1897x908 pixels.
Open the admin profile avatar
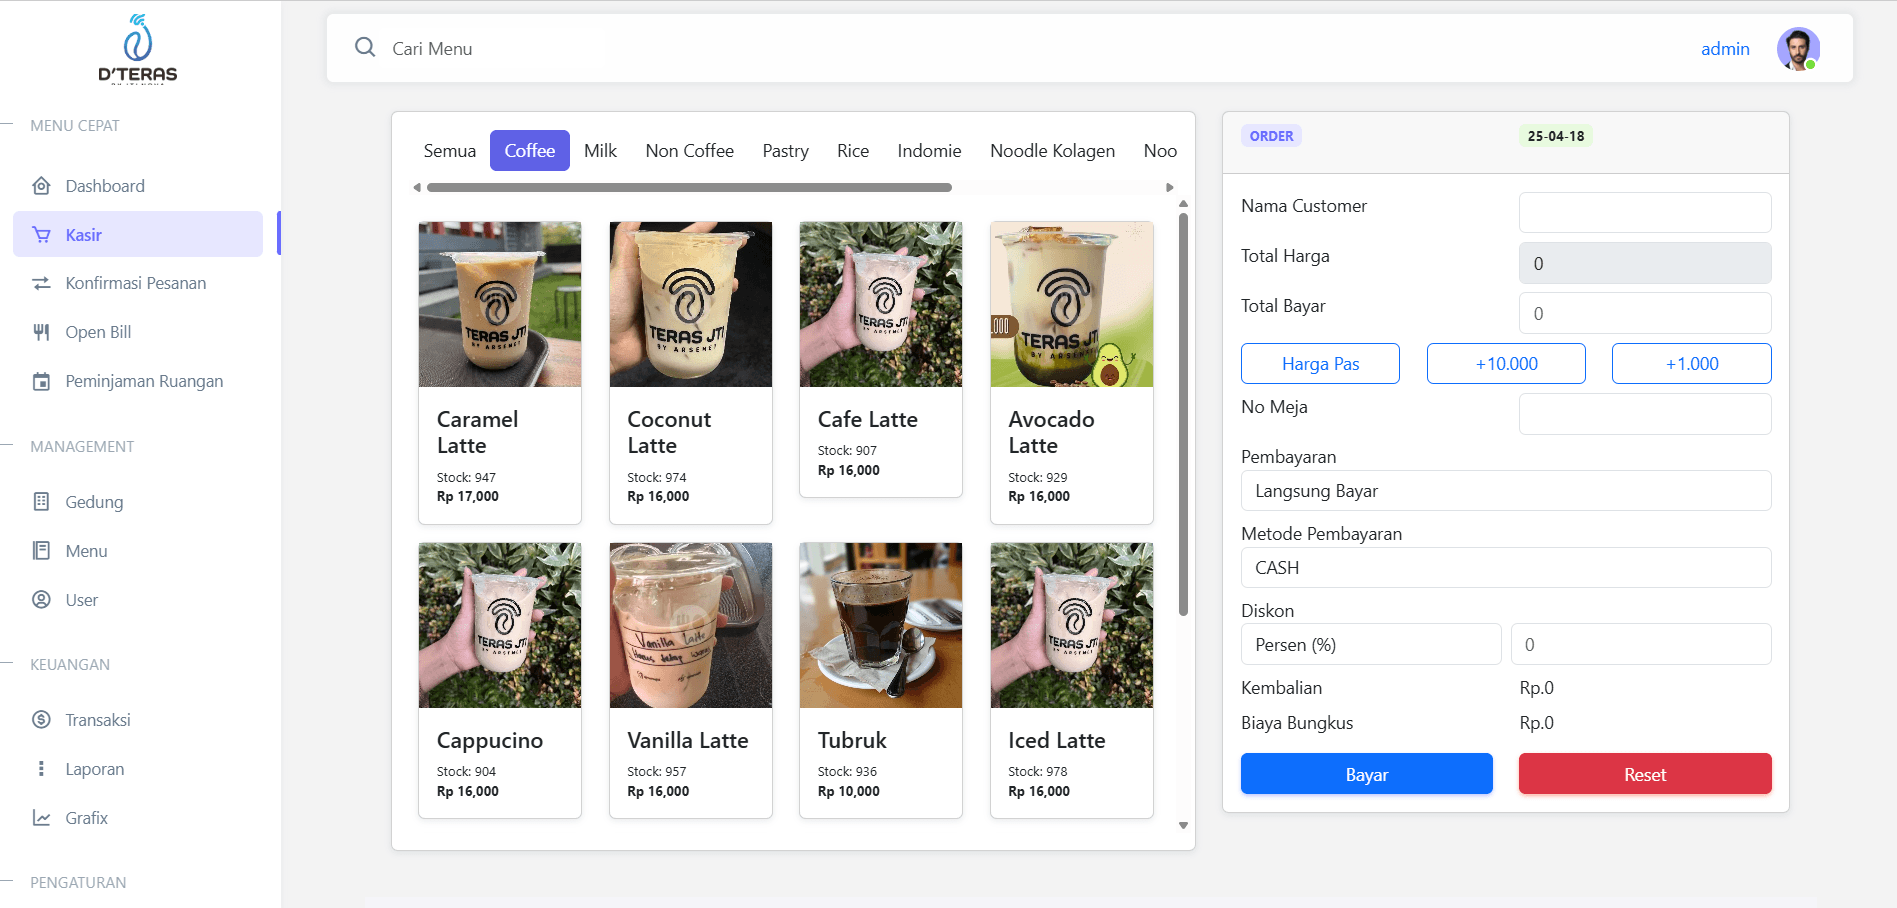(x=1797, y=49)
